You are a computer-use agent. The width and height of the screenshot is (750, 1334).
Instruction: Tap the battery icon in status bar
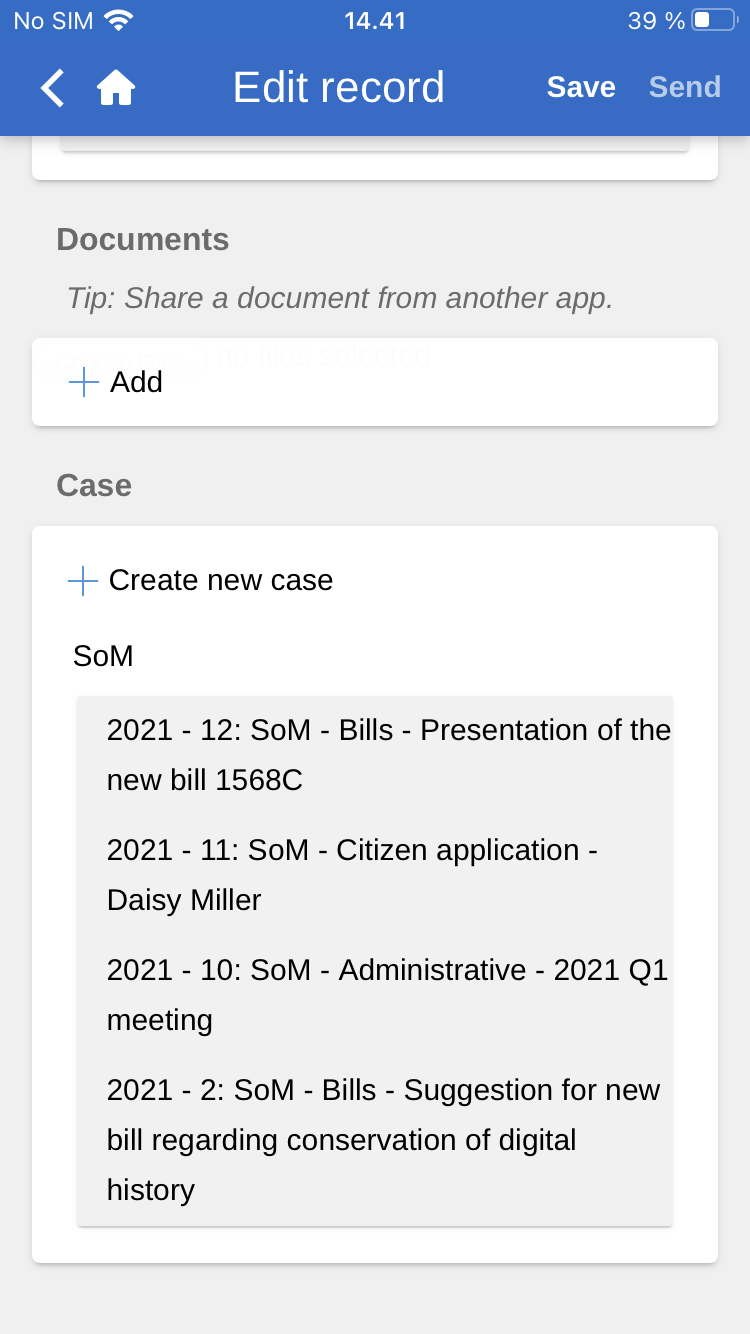click(714, 21)
